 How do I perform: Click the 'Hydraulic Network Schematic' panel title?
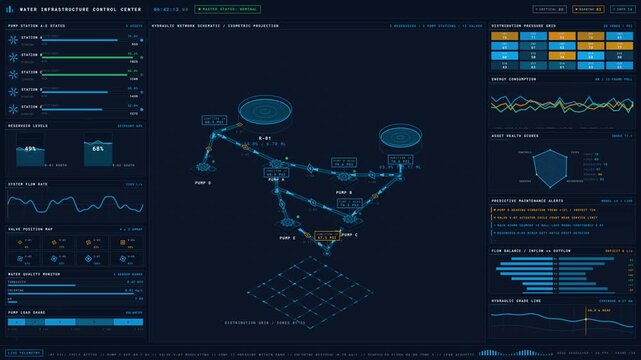coord(215,26)
